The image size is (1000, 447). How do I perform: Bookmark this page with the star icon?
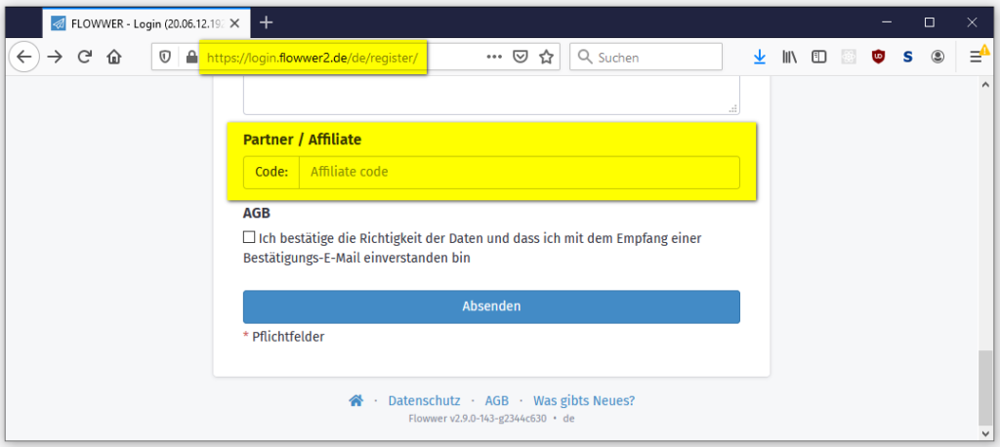tap(546, 57)
